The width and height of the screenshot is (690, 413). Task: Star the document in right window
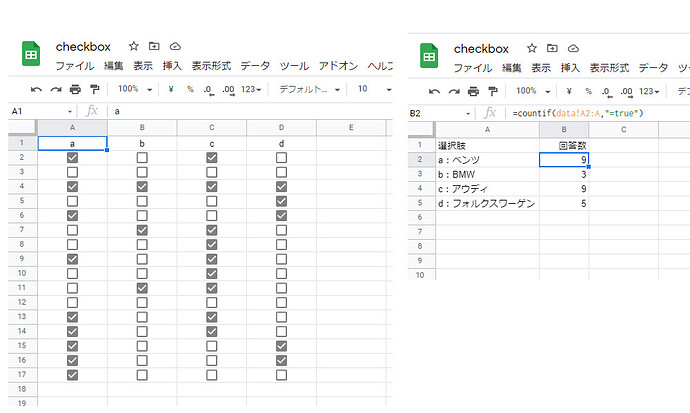532,48
